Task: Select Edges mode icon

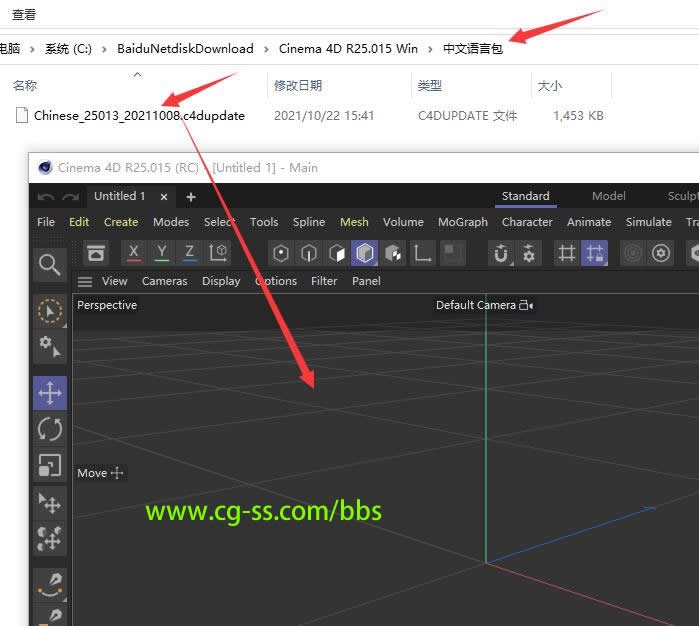Action: click(309, 253)
